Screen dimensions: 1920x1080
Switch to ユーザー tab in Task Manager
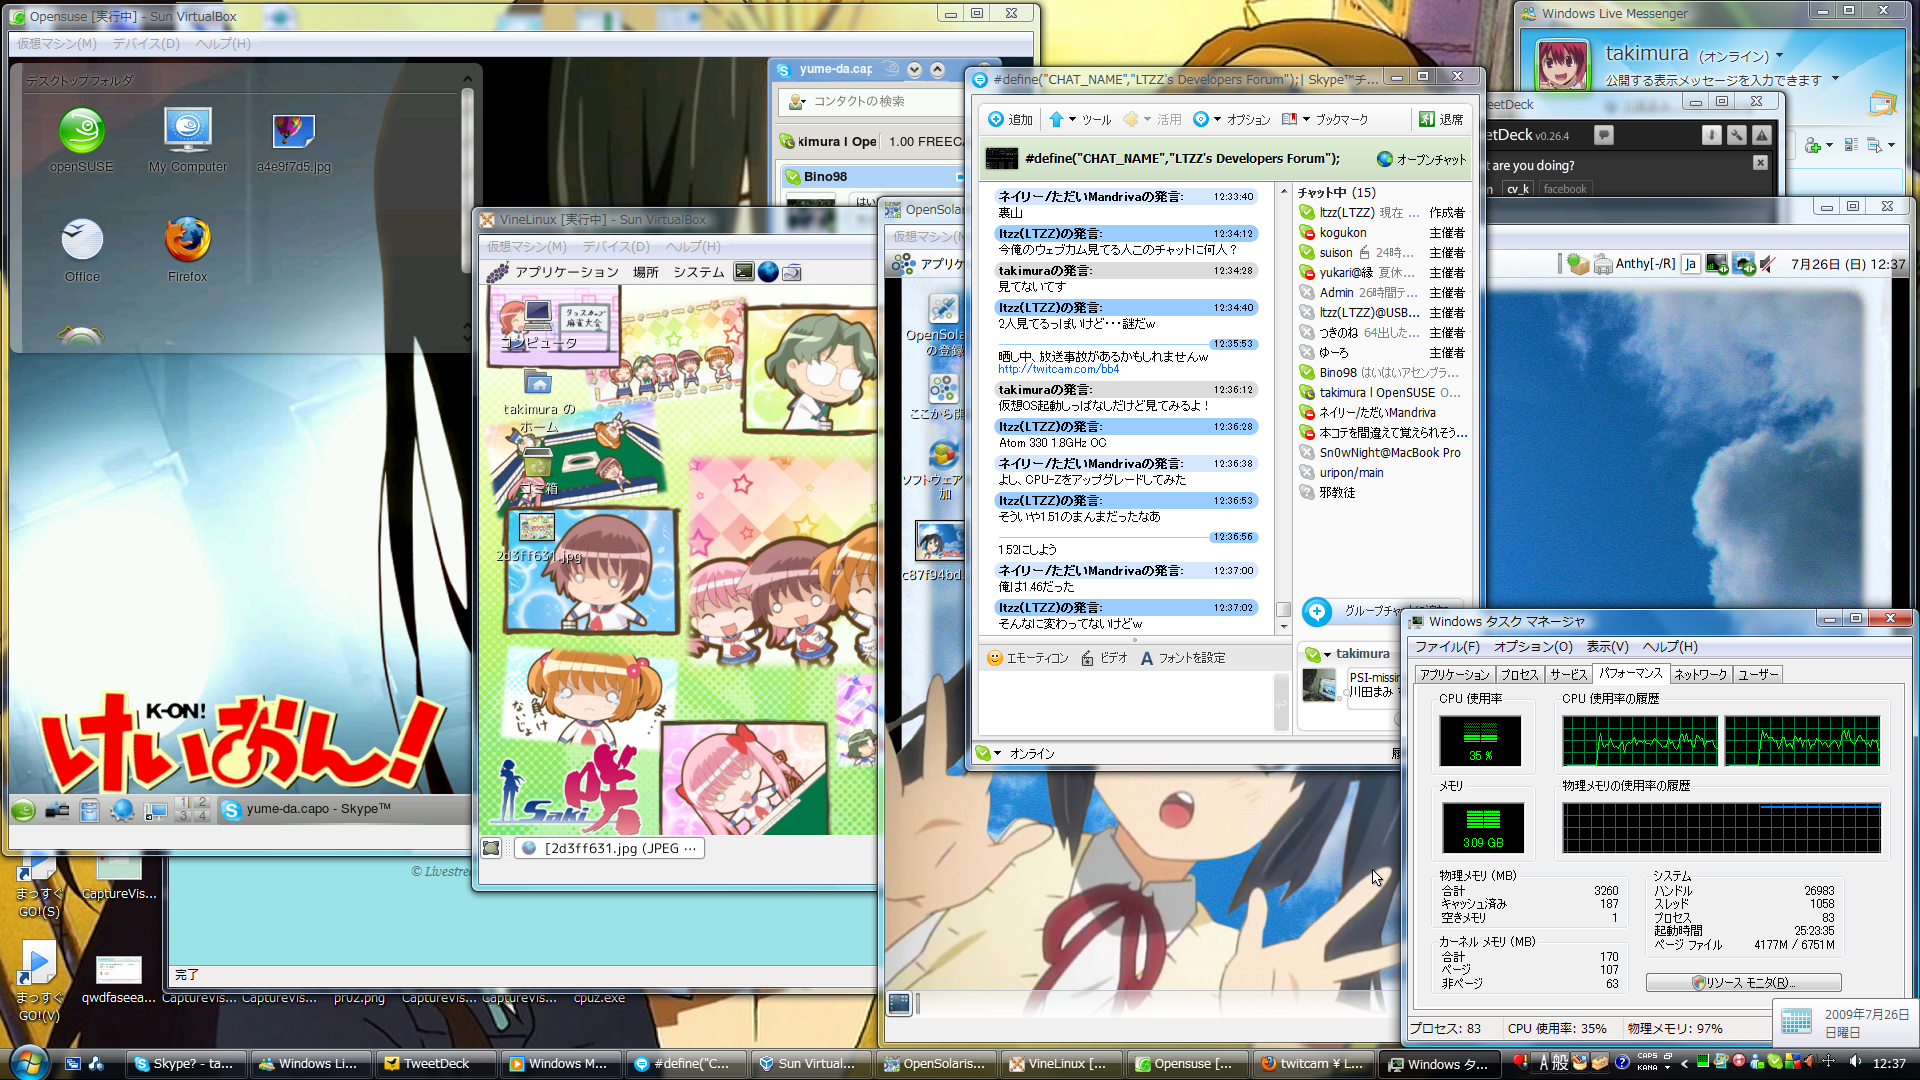click(1757, 675)
